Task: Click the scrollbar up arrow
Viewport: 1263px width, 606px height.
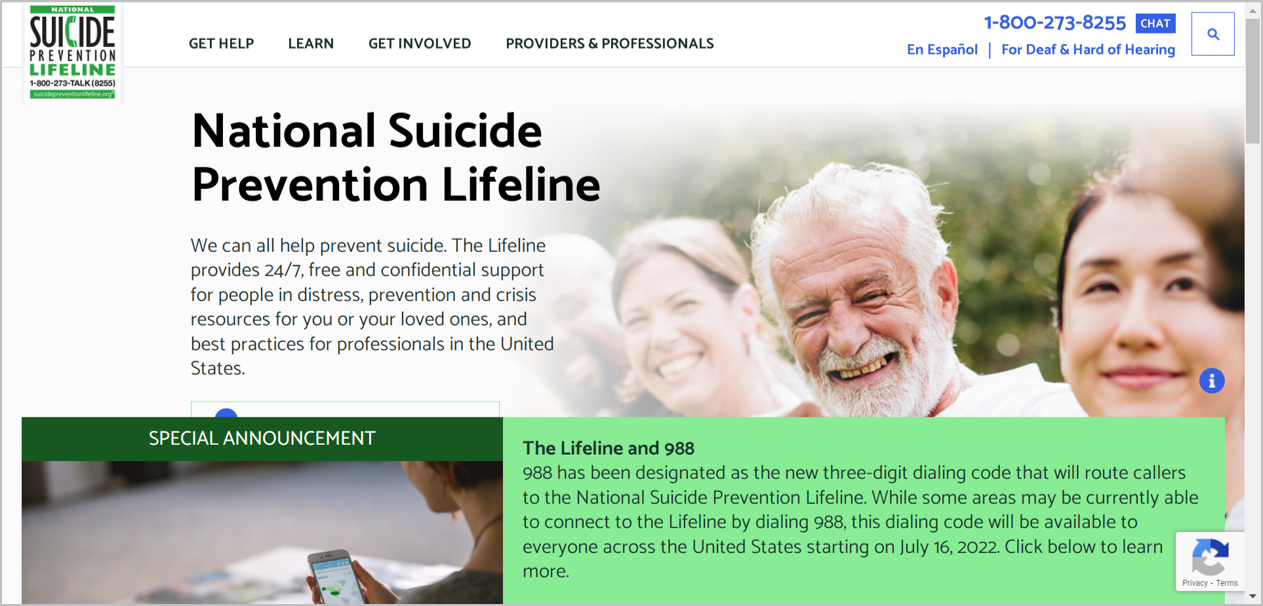Action: point(1254,10)
